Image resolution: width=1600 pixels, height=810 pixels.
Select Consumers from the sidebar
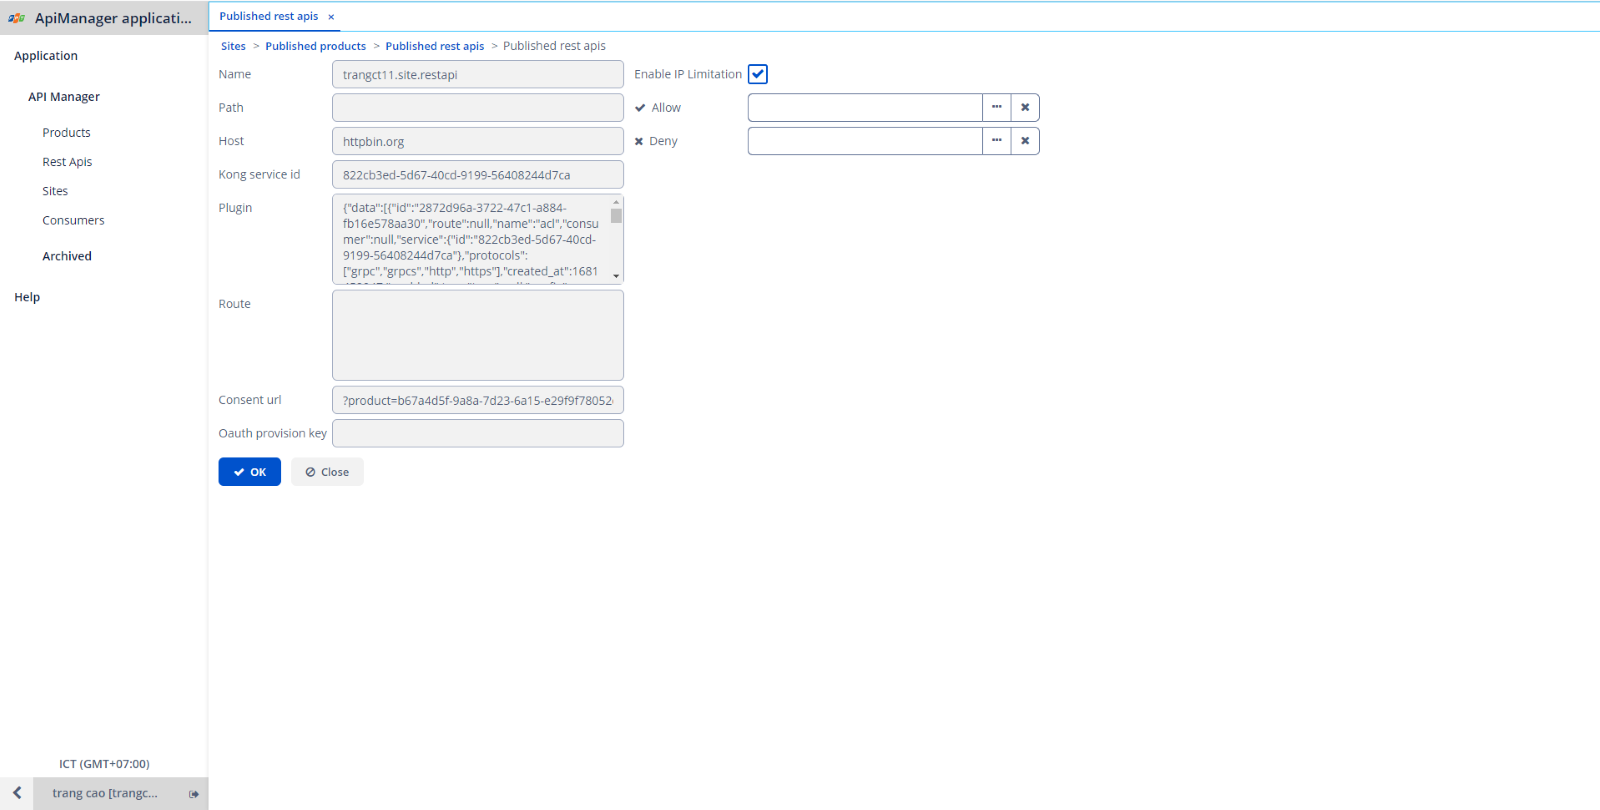coord(73,221)
